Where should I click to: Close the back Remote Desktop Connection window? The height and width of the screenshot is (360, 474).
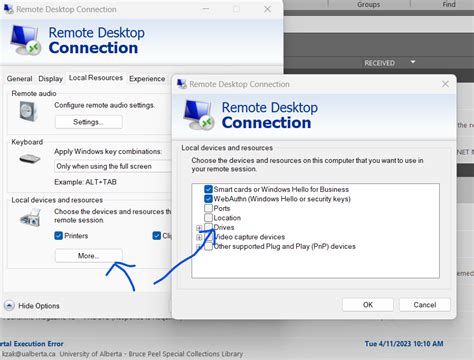pyautogui.click(x=267, y=9)
